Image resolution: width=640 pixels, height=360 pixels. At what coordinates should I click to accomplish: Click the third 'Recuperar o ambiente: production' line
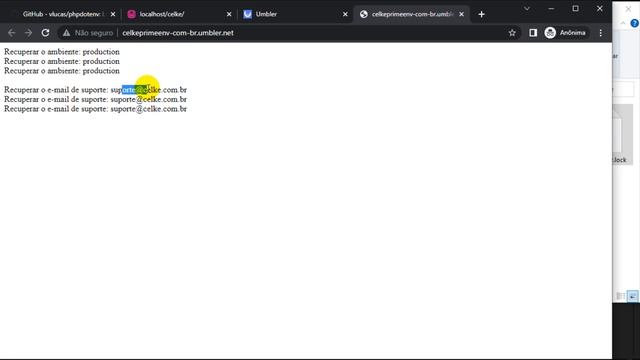(x=62, y=71)
